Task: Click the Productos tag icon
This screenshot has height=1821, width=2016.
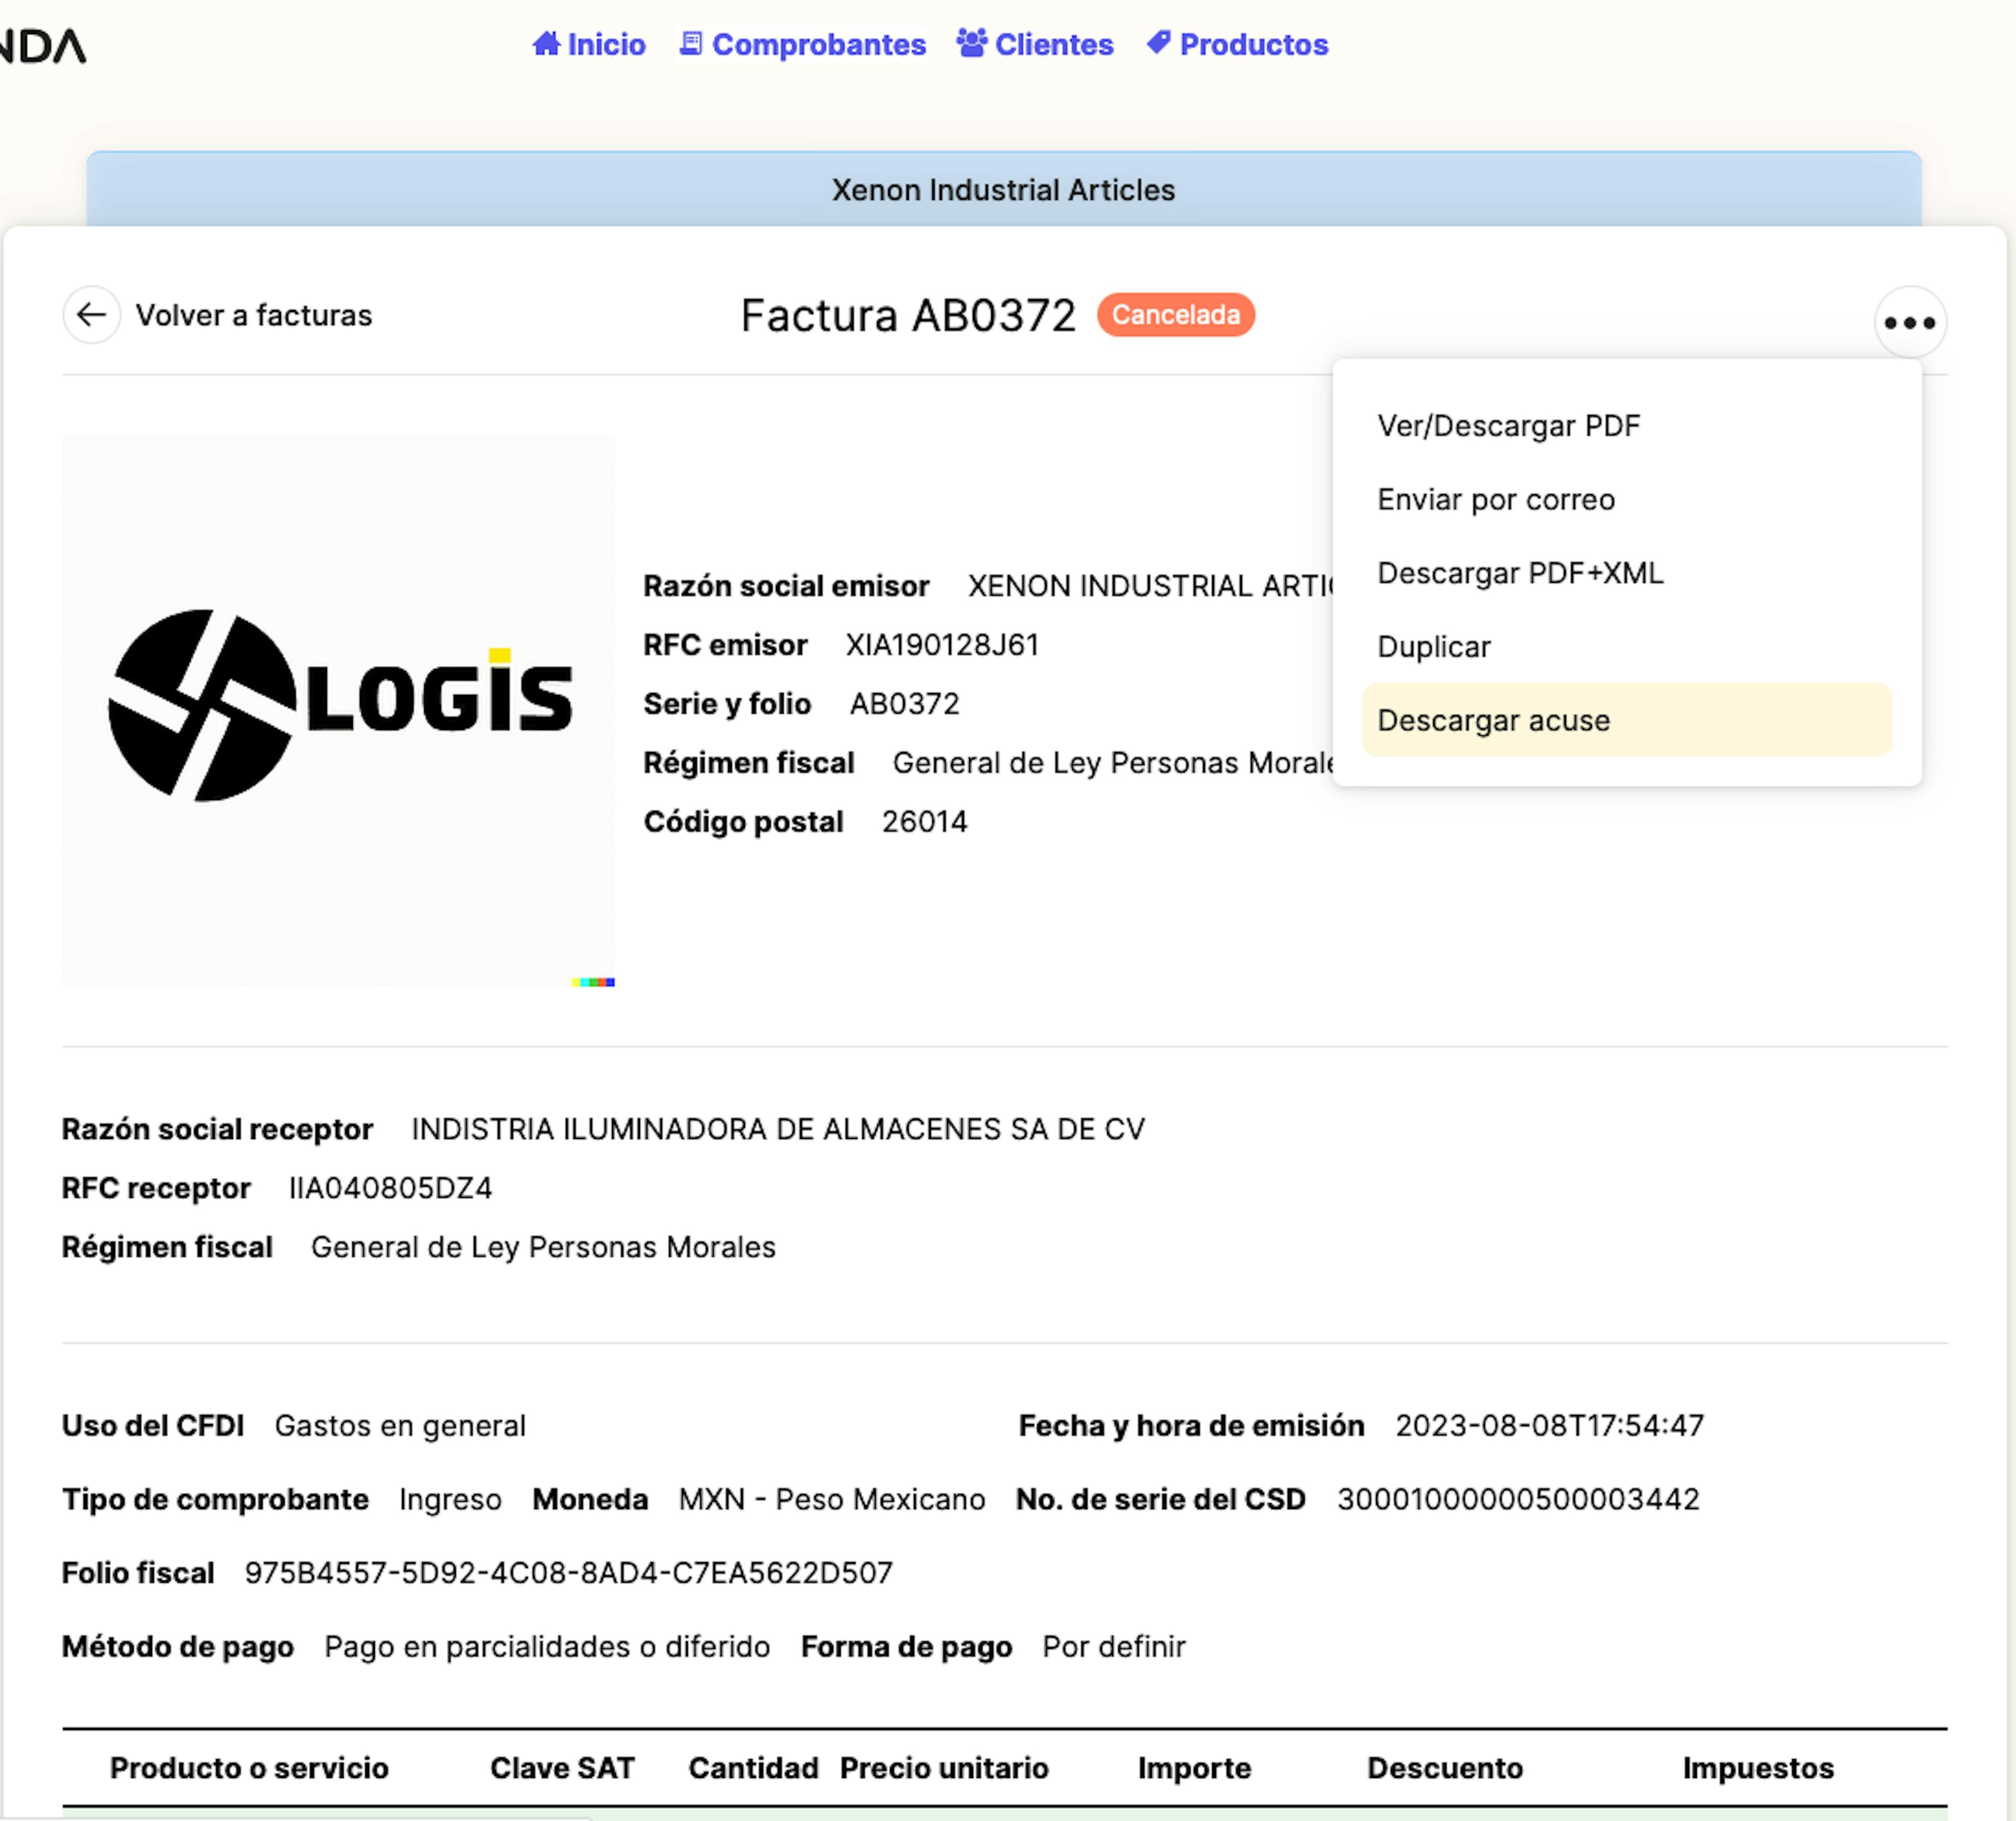Action: pyautogui.click(x=1158, y=43)
